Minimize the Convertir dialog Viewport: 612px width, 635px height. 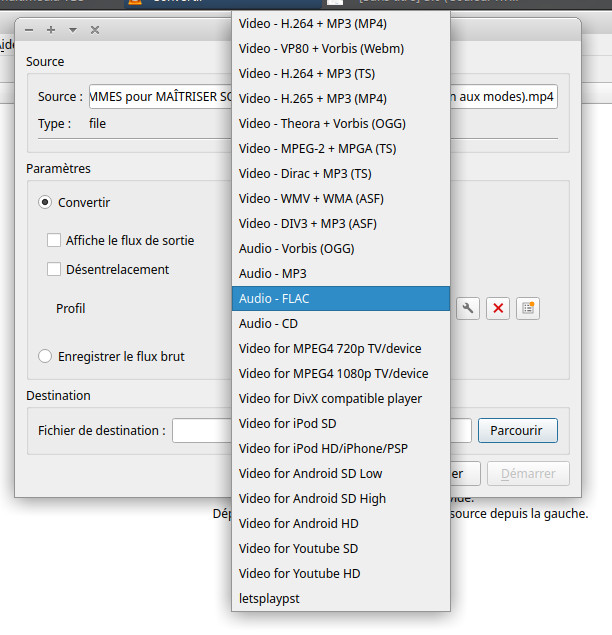(29, 30)
